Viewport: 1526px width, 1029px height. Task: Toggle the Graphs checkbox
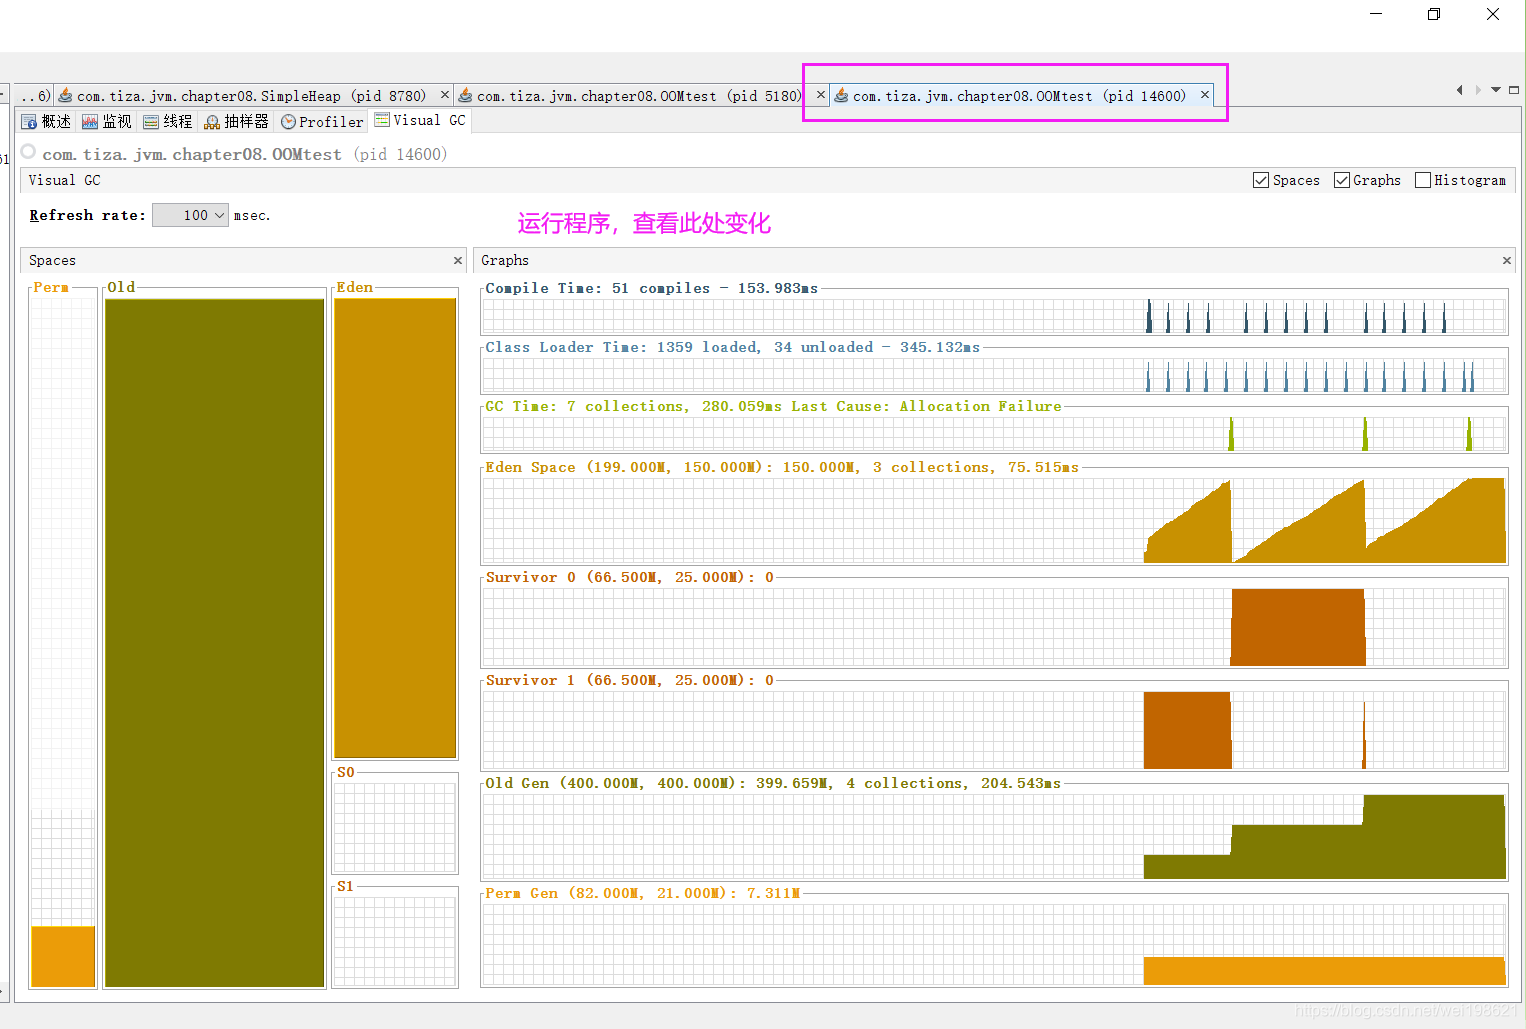pyautogui.click(x=1342, y=180)
